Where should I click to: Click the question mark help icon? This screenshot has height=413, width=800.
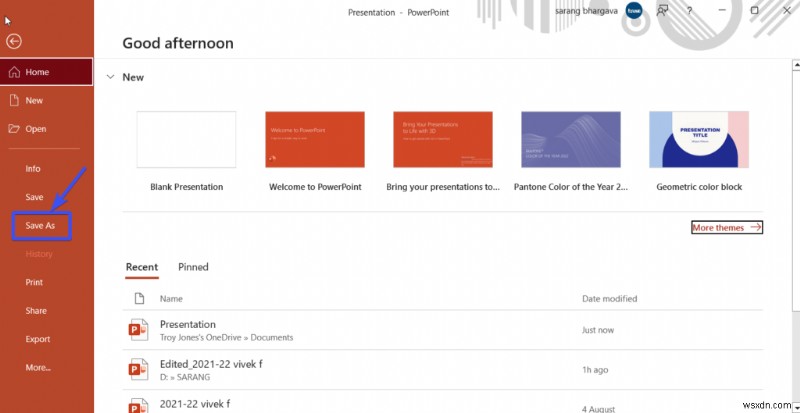689,10
